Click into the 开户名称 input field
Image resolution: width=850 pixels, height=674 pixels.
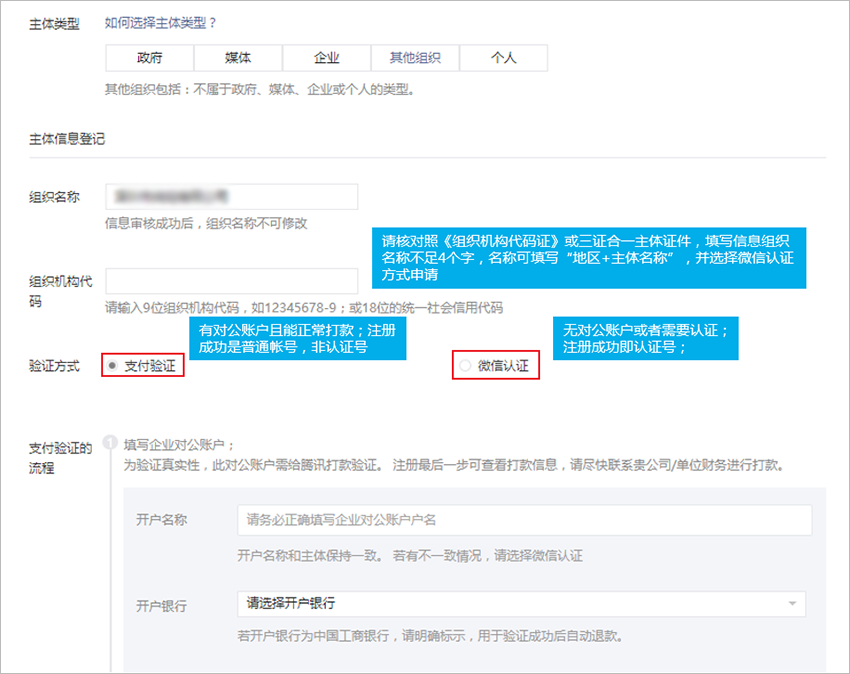coord(524,520)
